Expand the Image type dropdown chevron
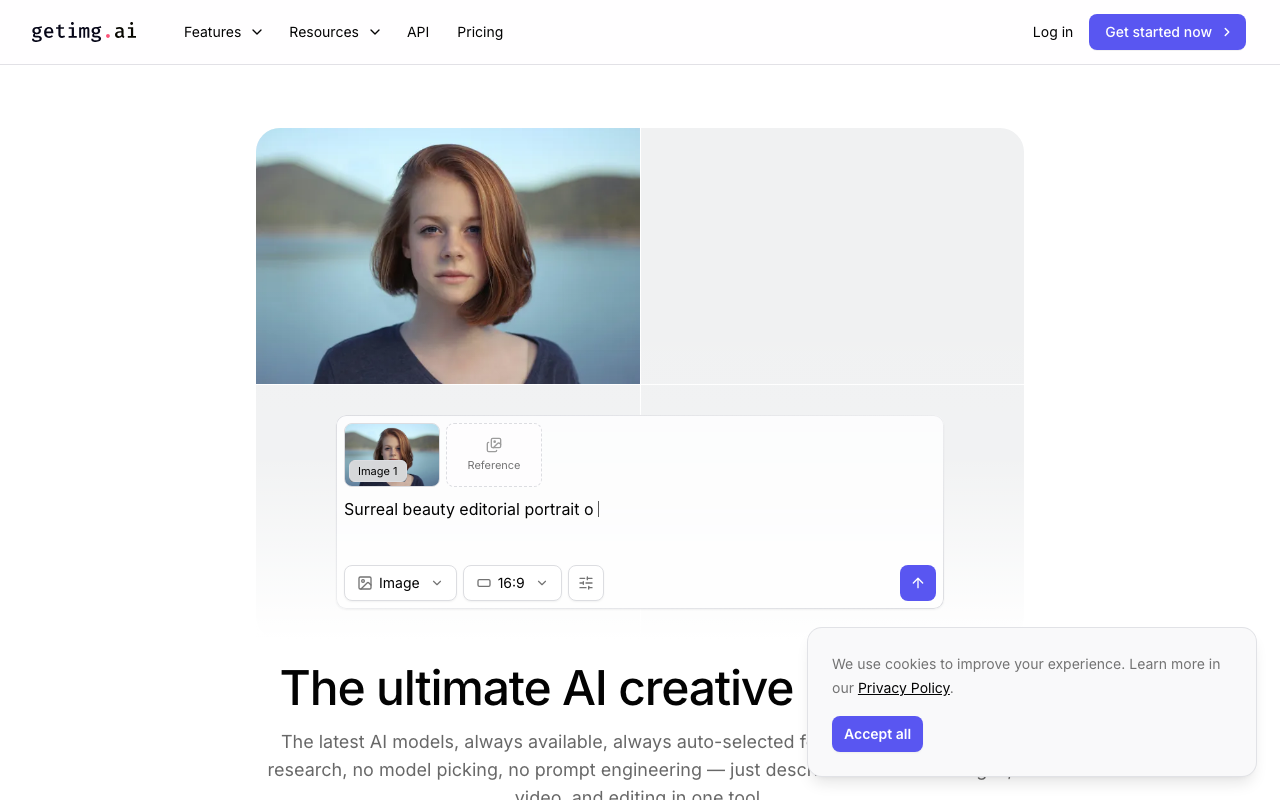Screen dimensions: 1280x800 pos(437,583)
